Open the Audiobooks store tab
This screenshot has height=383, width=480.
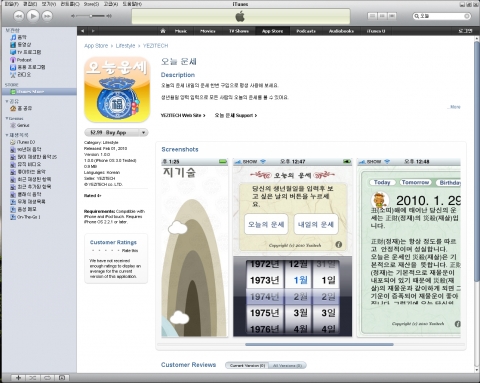tap(341, 31)
